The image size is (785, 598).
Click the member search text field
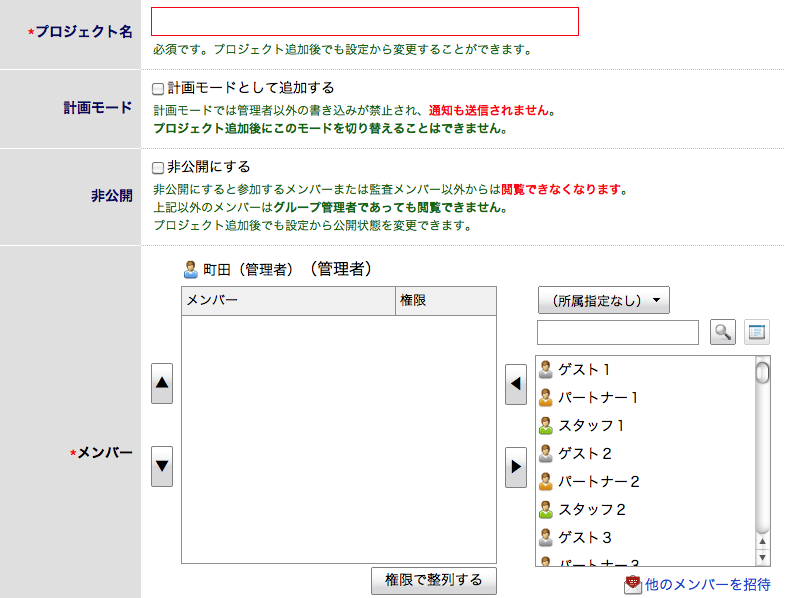point(618,333)
